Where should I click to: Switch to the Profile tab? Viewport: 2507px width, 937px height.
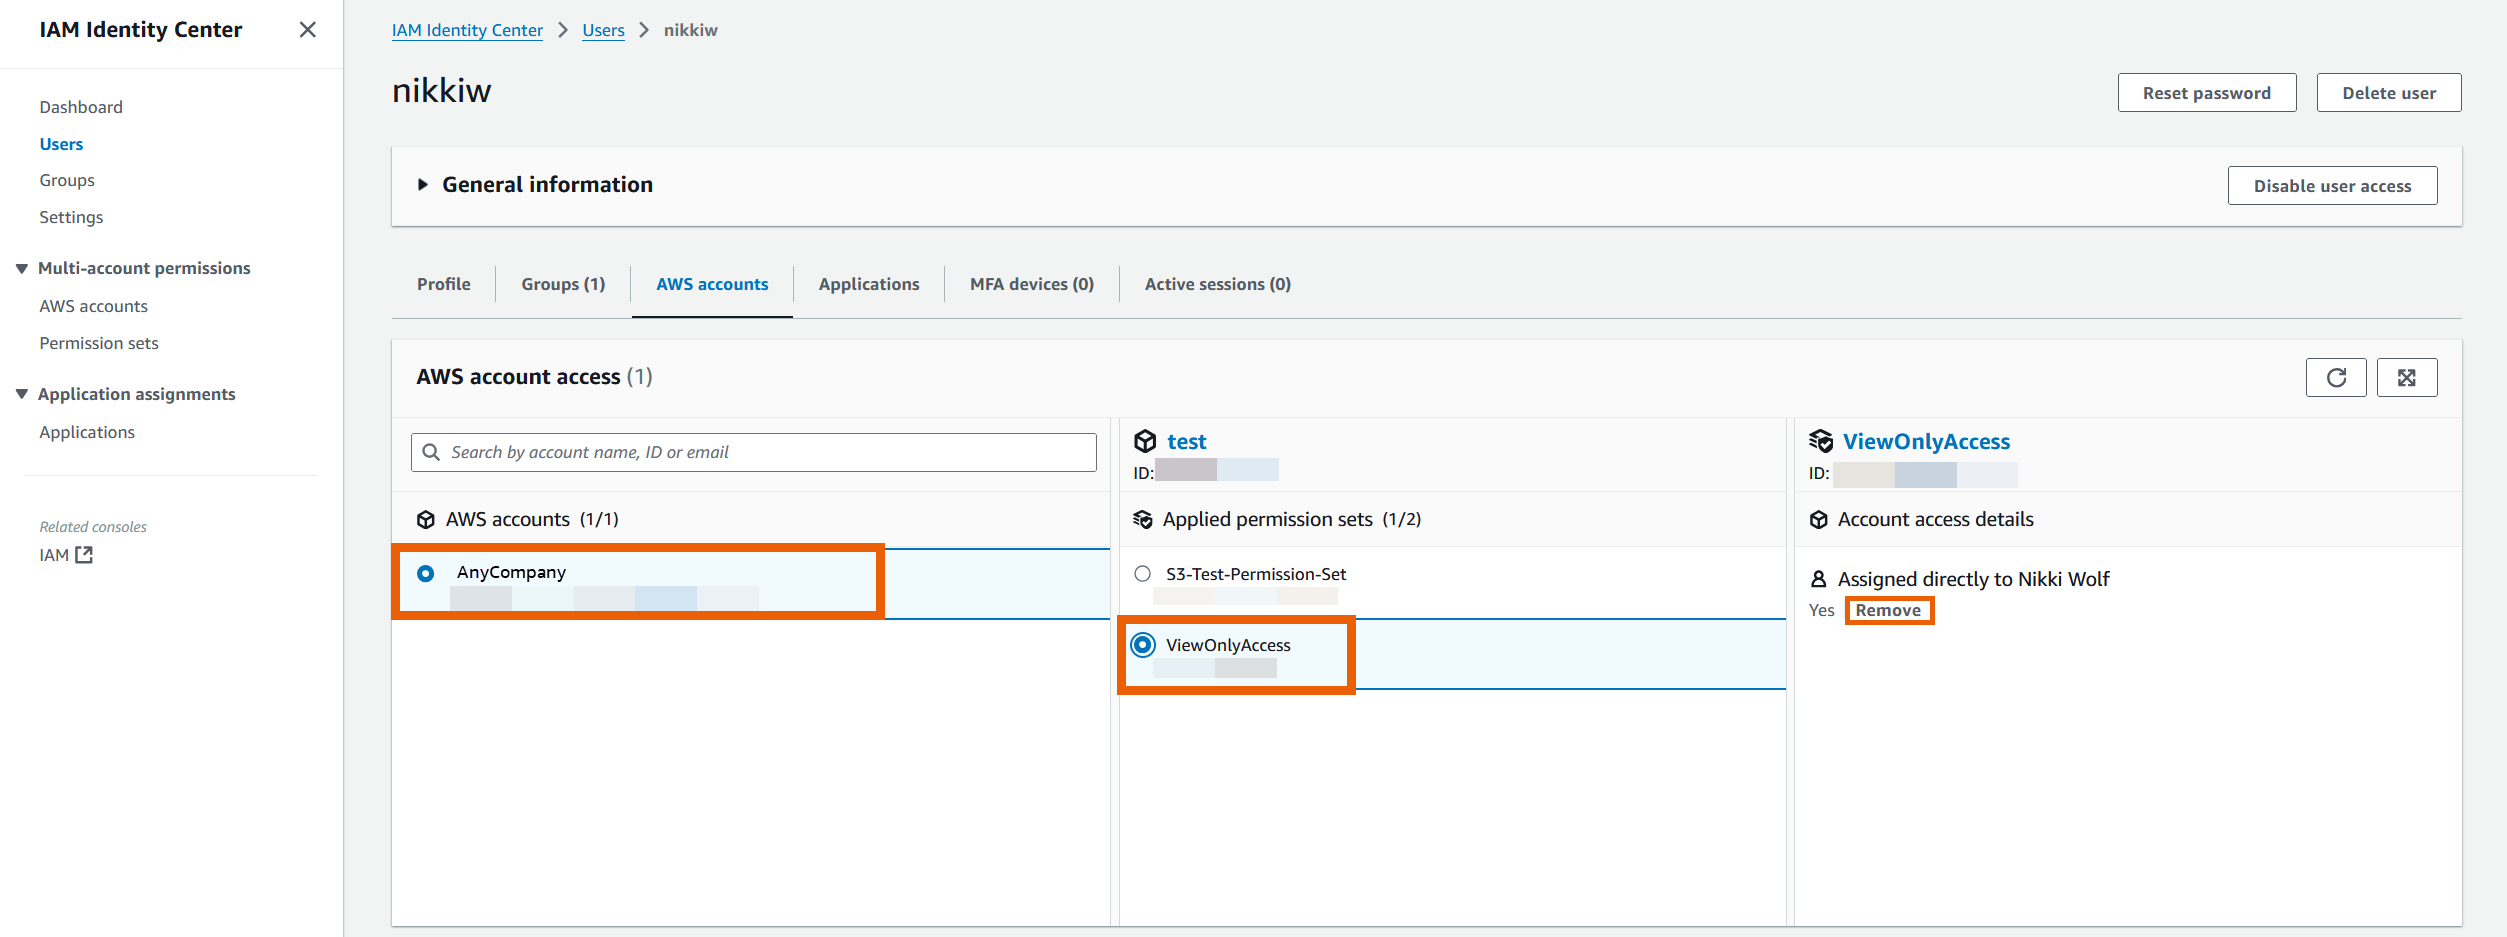[443, 284]
